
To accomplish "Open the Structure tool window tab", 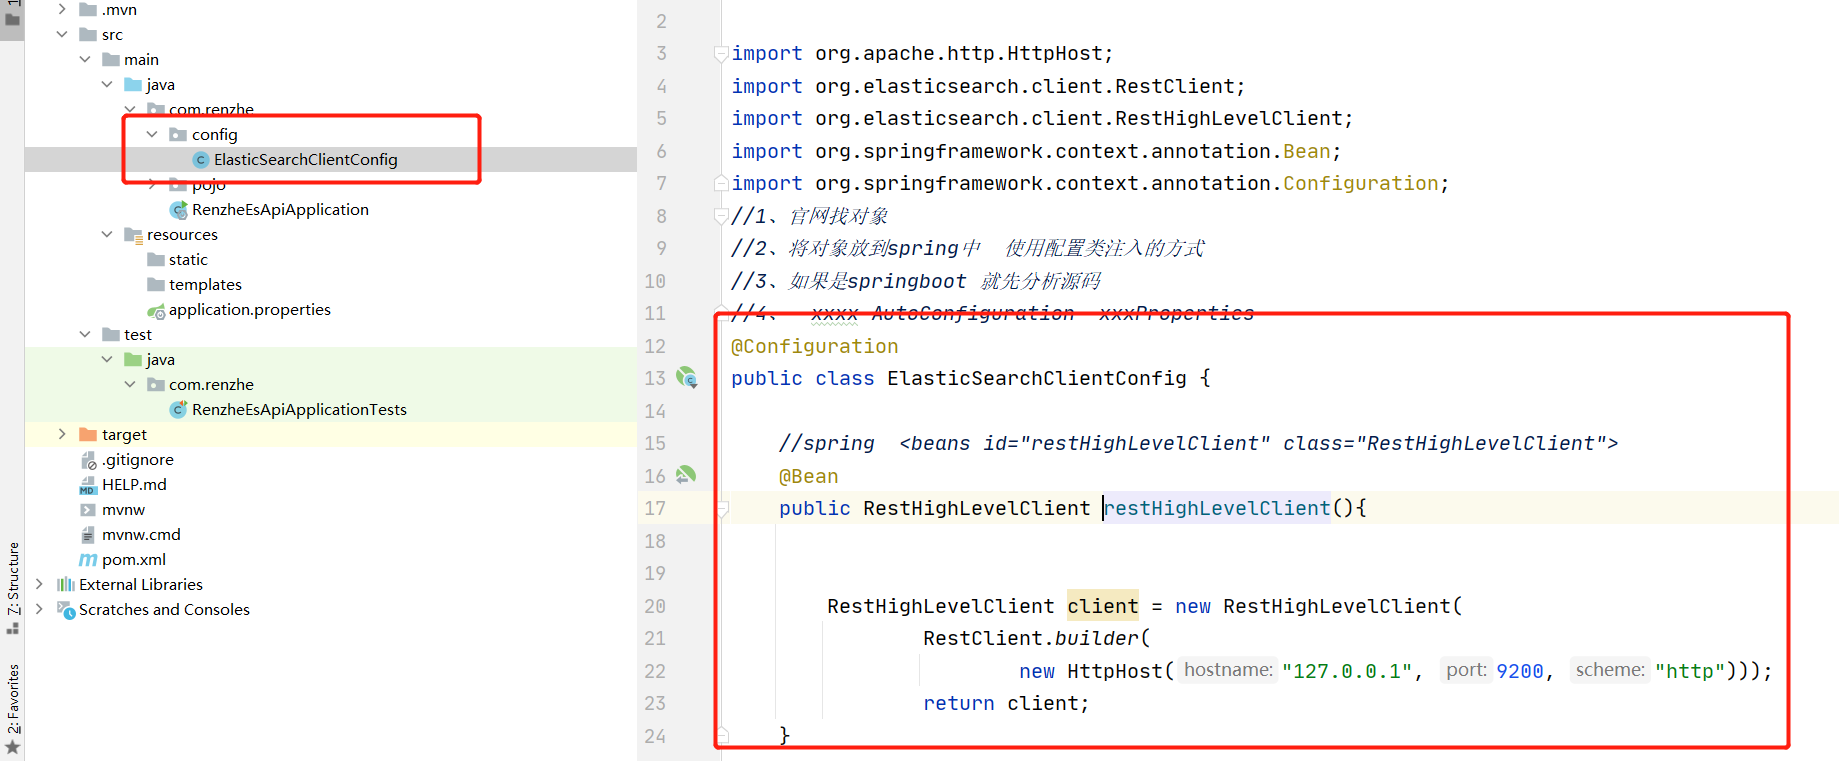I will tap(12, 588).
